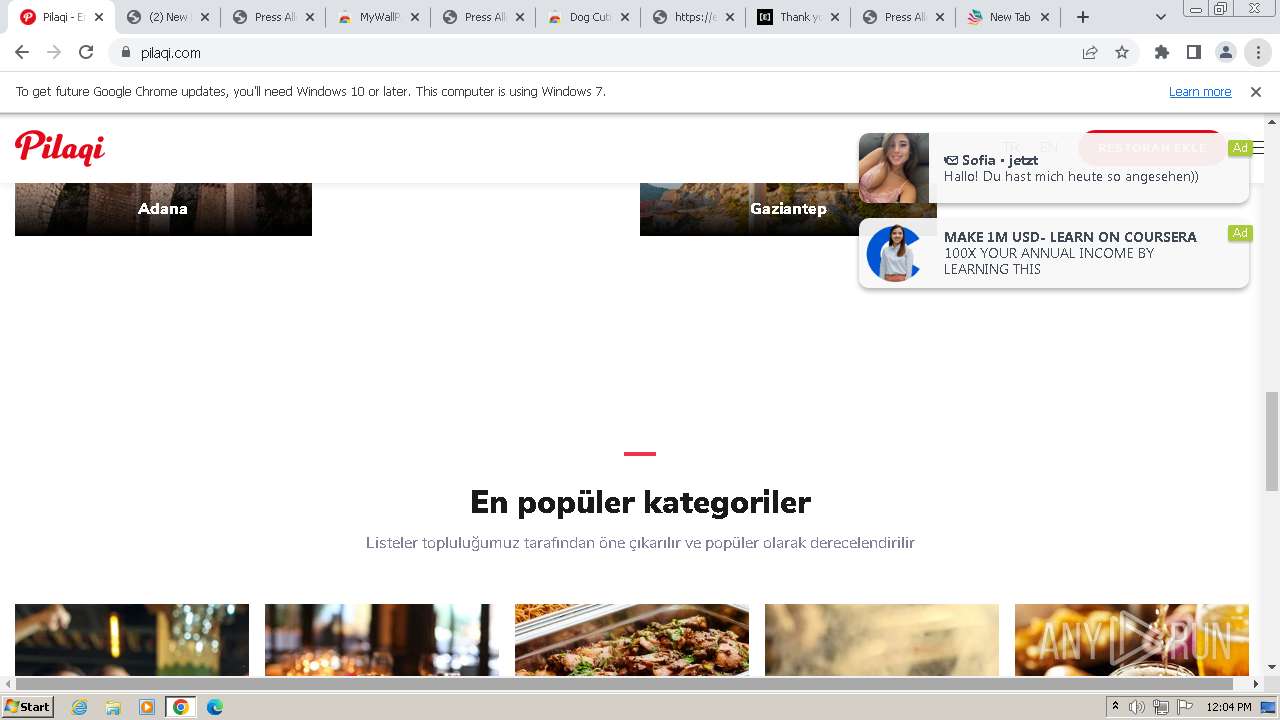1280x720 pixels.
Task: Close the MyWallP tab
Action: point(415,17)
